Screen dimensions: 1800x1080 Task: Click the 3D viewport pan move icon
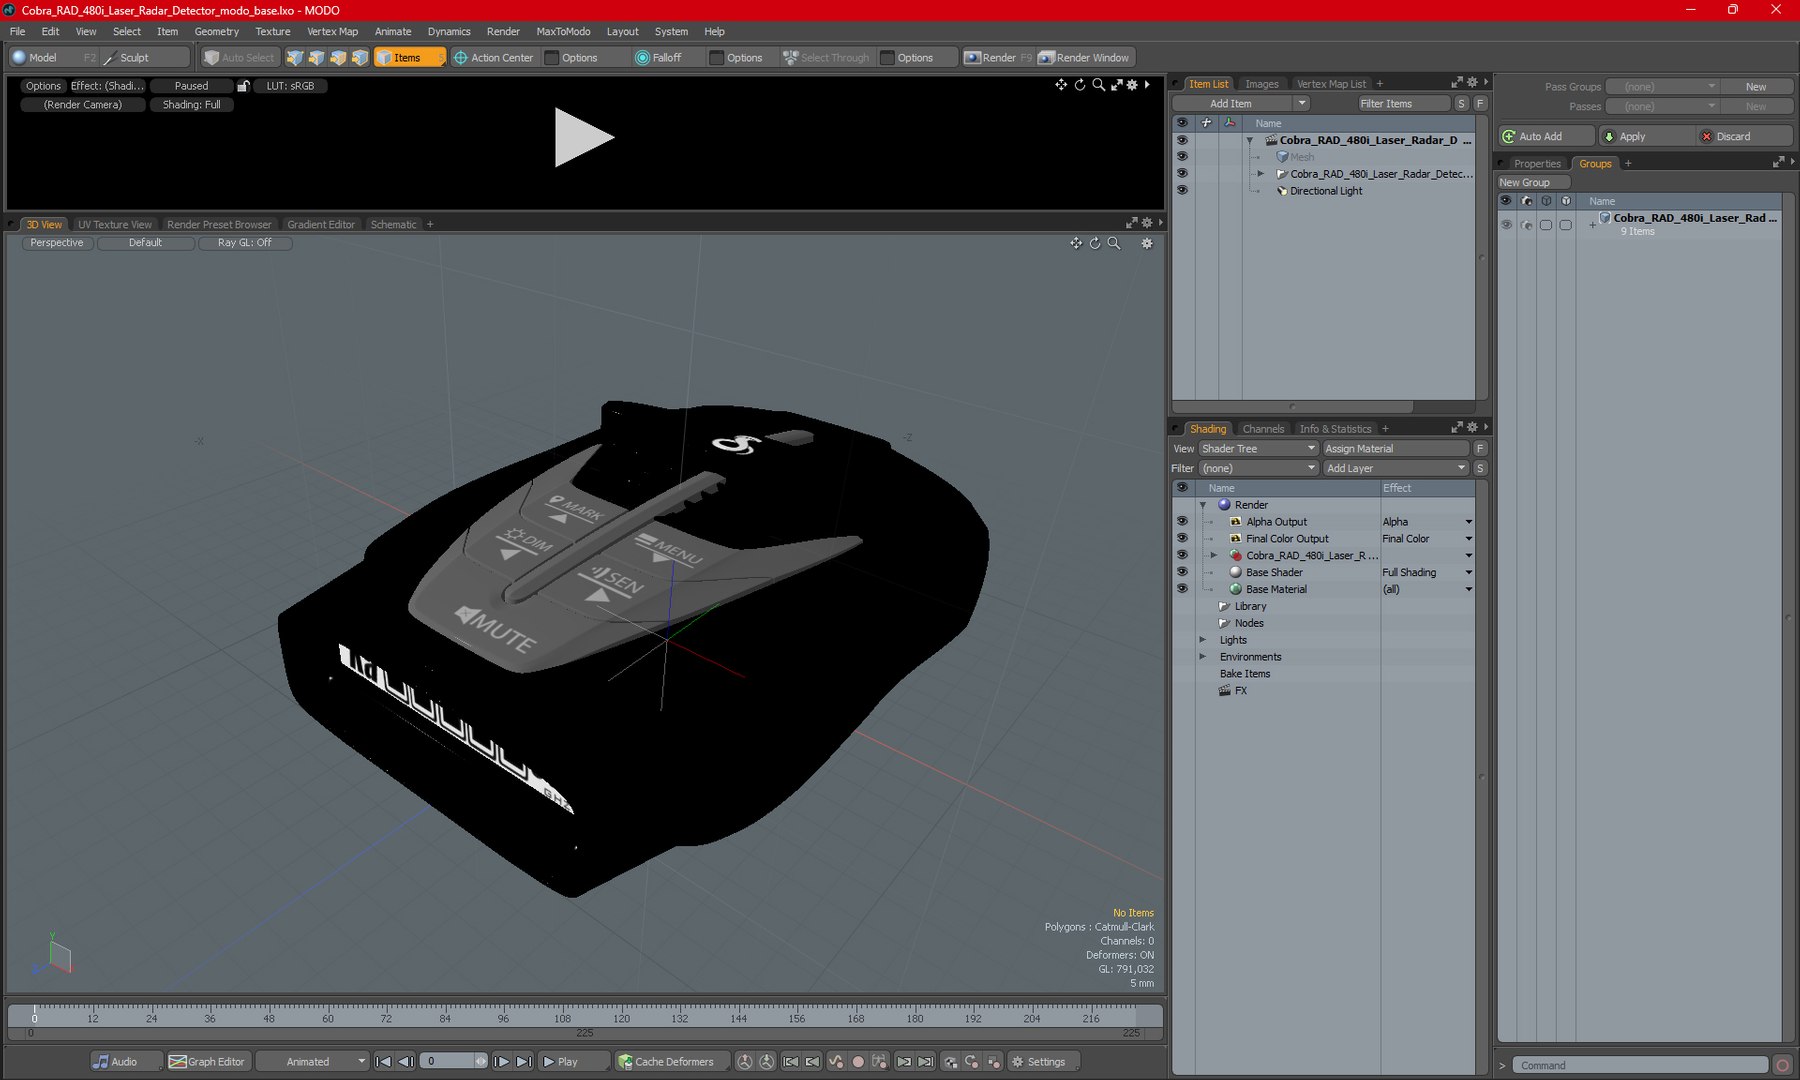1076,243
